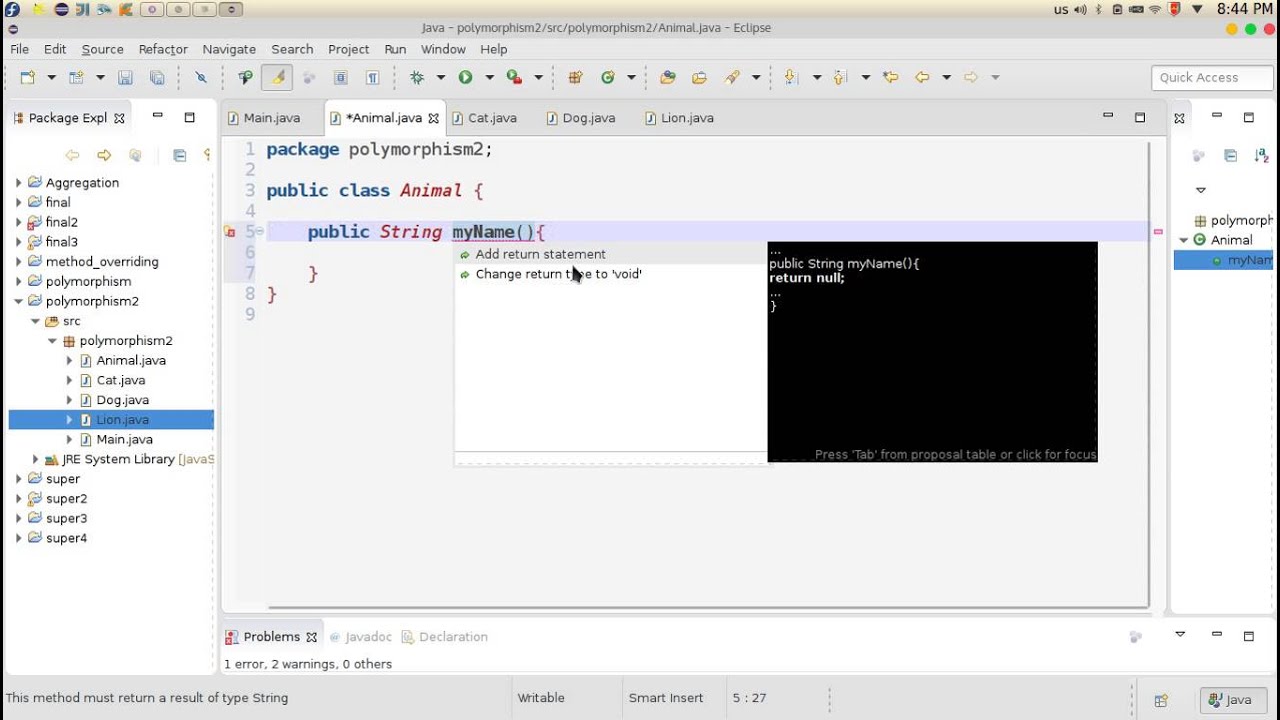Select the super3 project

coord(66,518)
